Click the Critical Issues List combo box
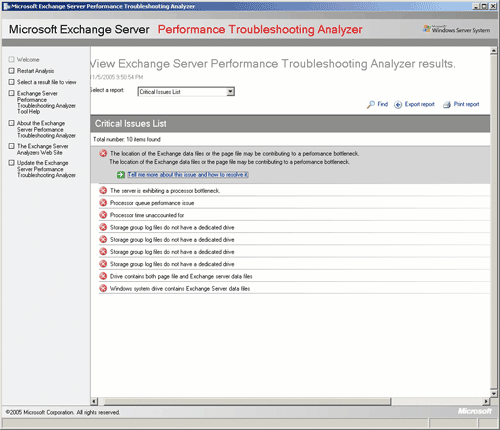500x430 pixels. [x=186, y=92]
